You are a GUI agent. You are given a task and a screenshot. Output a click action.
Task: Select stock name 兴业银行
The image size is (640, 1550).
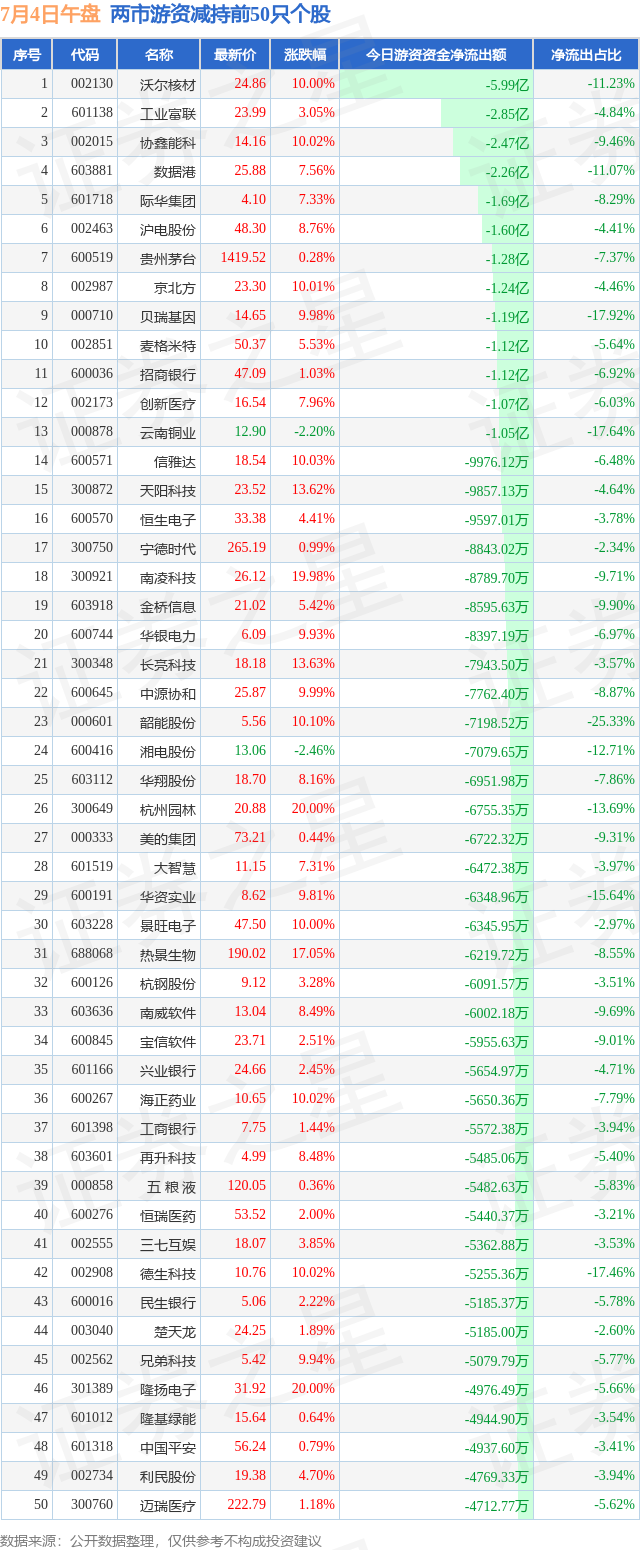point(168,1070)
